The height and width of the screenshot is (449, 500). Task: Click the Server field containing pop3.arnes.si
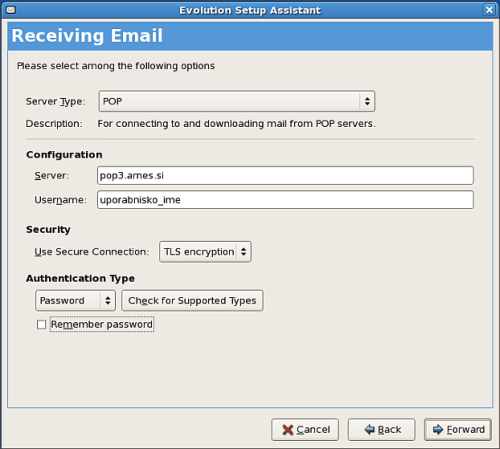(x=285, y=175)
